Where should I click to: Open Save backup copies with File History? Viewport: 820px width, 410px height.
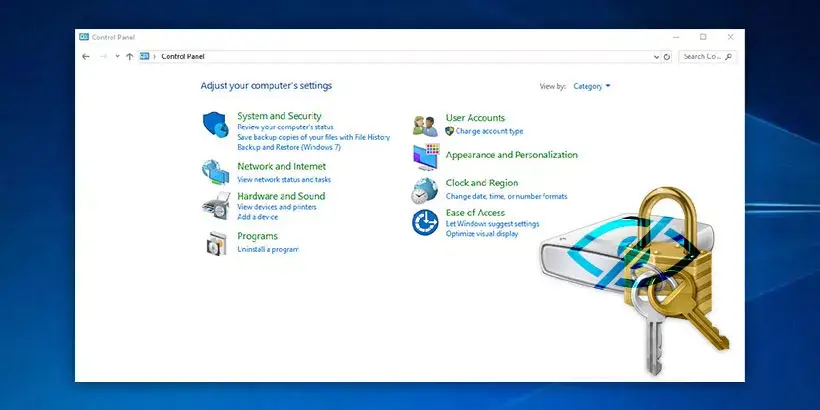[x=314, y=137]
